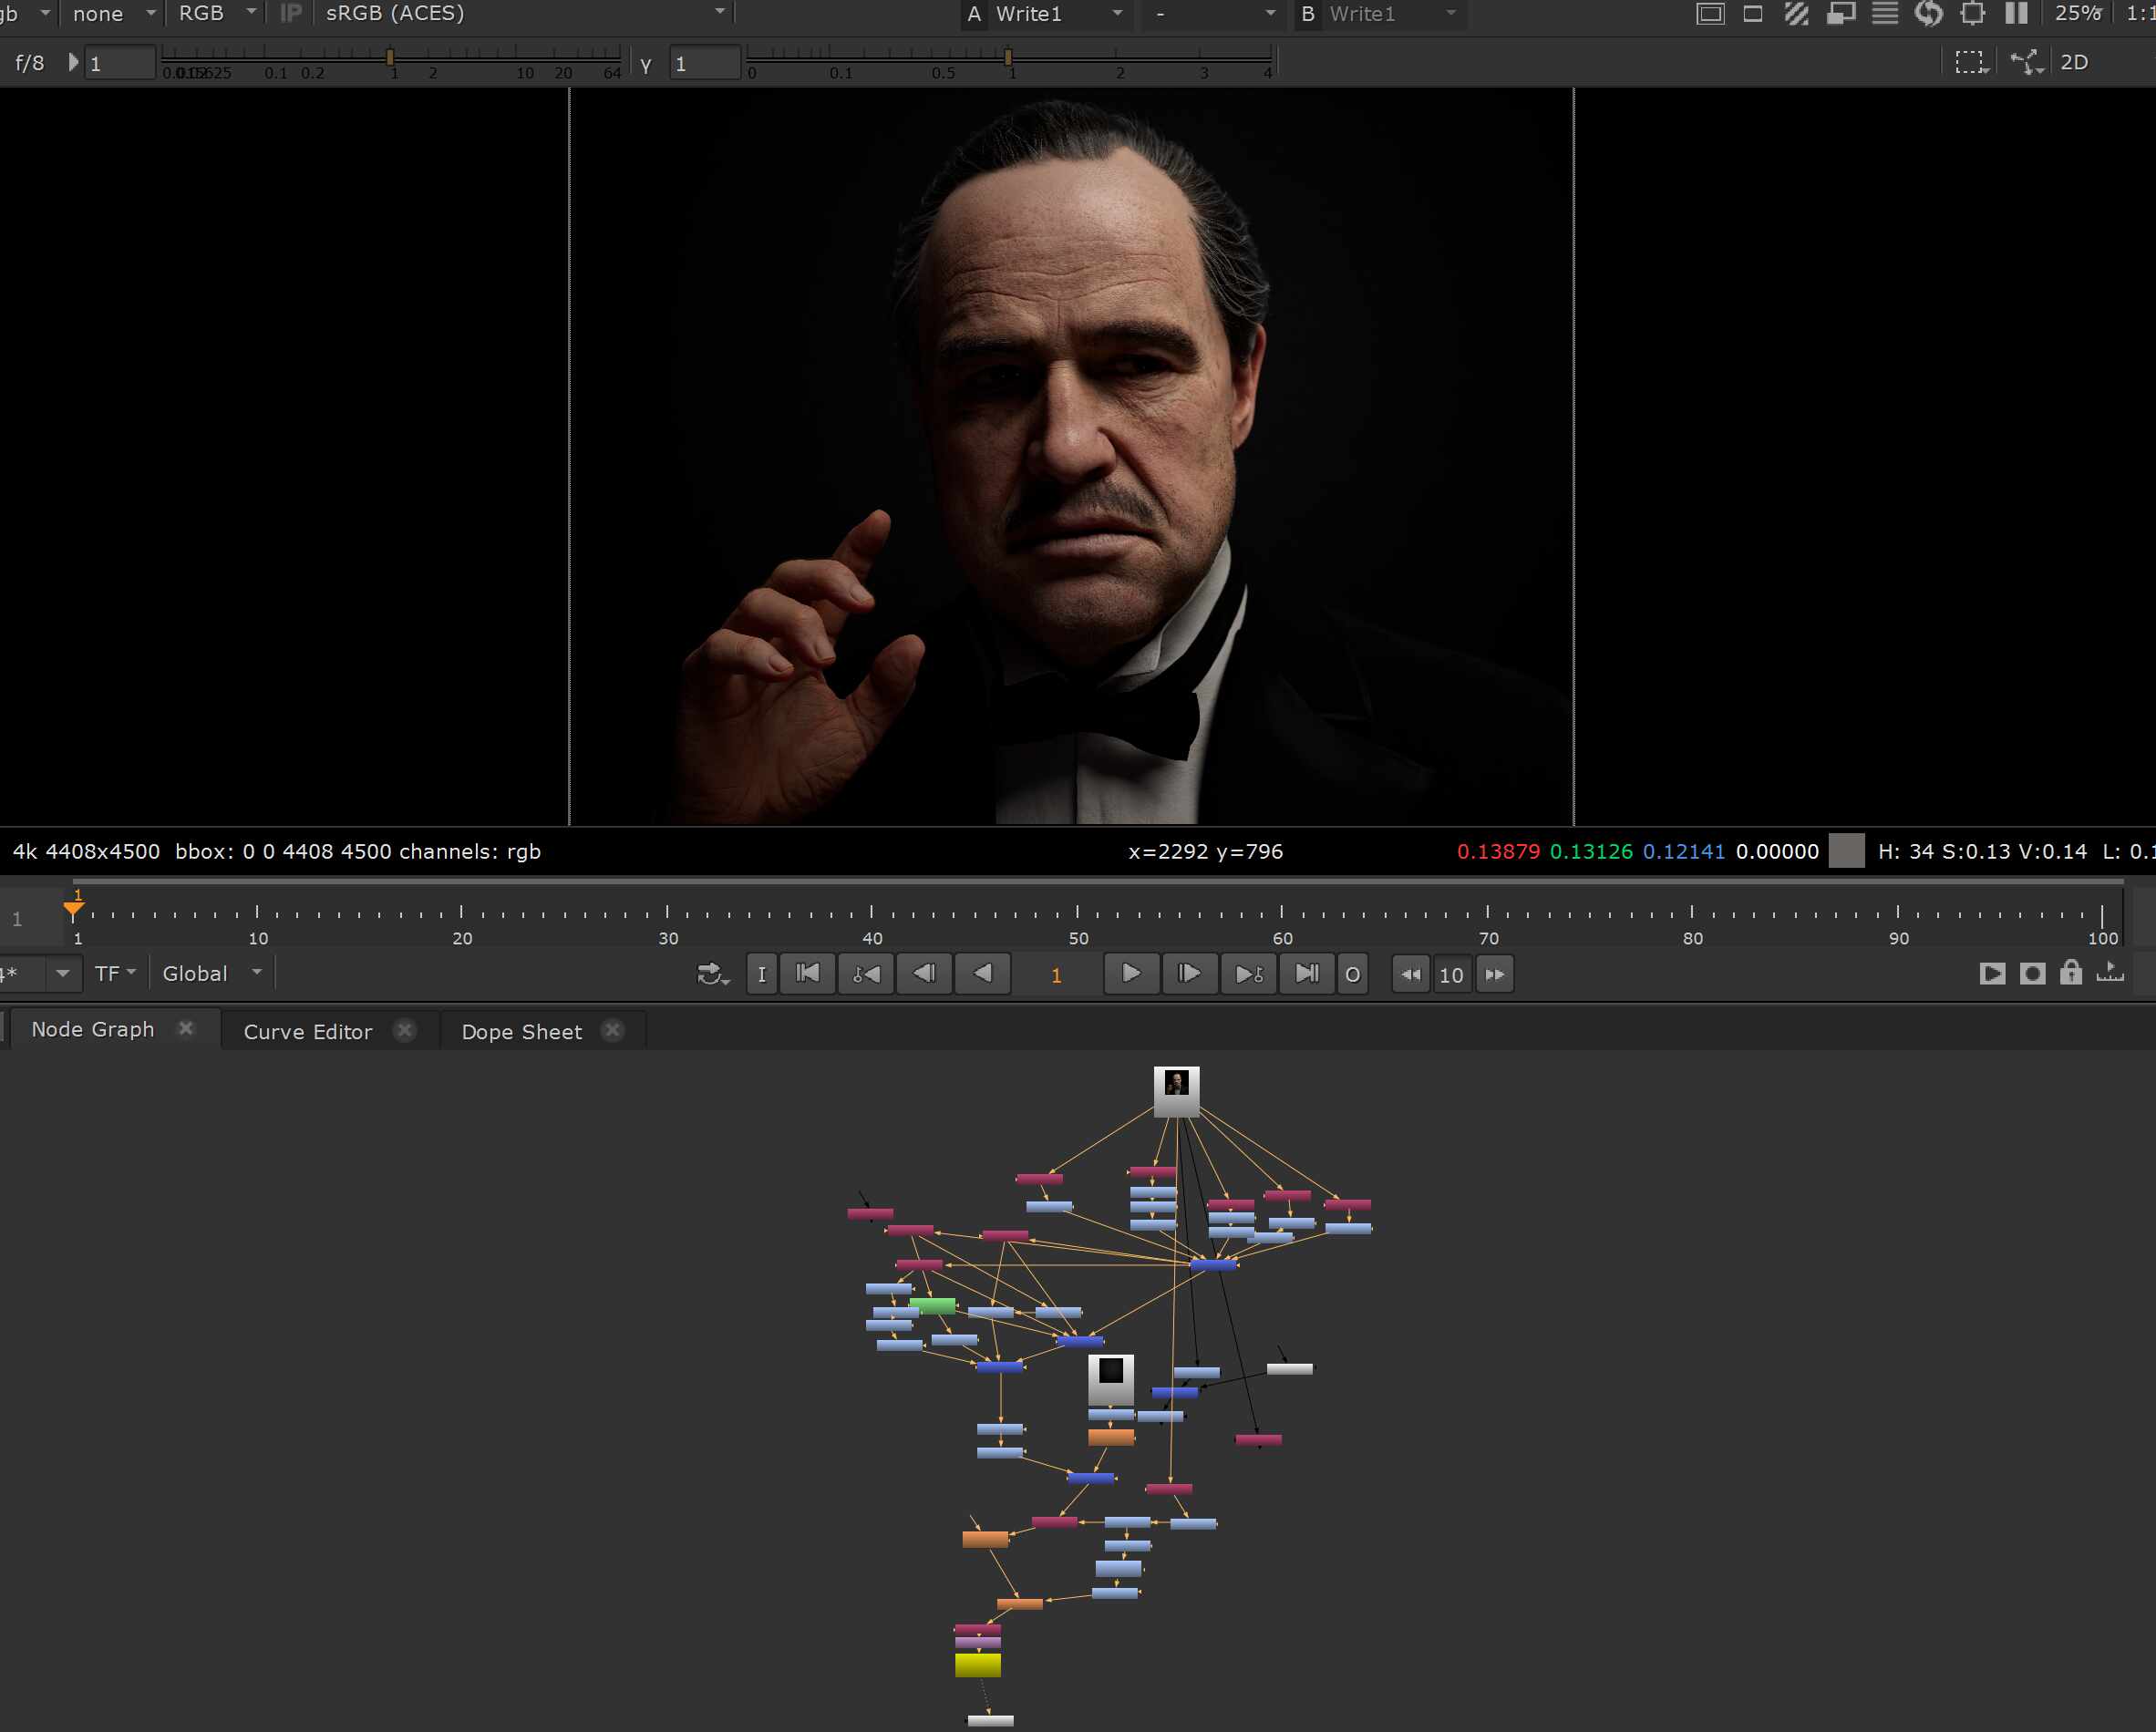
Task: Close the Dope Sheet tab
Action: click(x=612, y=1031)
